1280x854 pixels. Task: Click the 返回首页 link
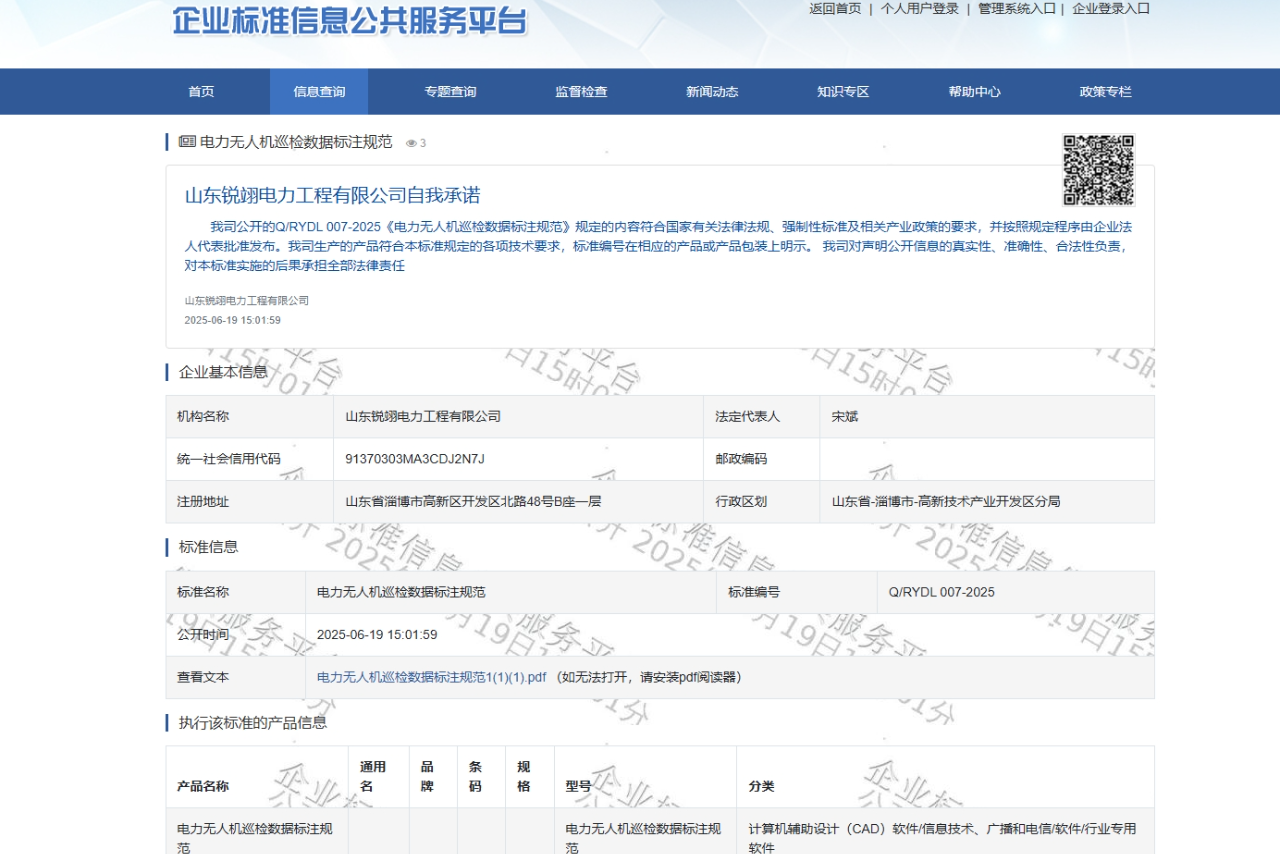click(835, 9)
